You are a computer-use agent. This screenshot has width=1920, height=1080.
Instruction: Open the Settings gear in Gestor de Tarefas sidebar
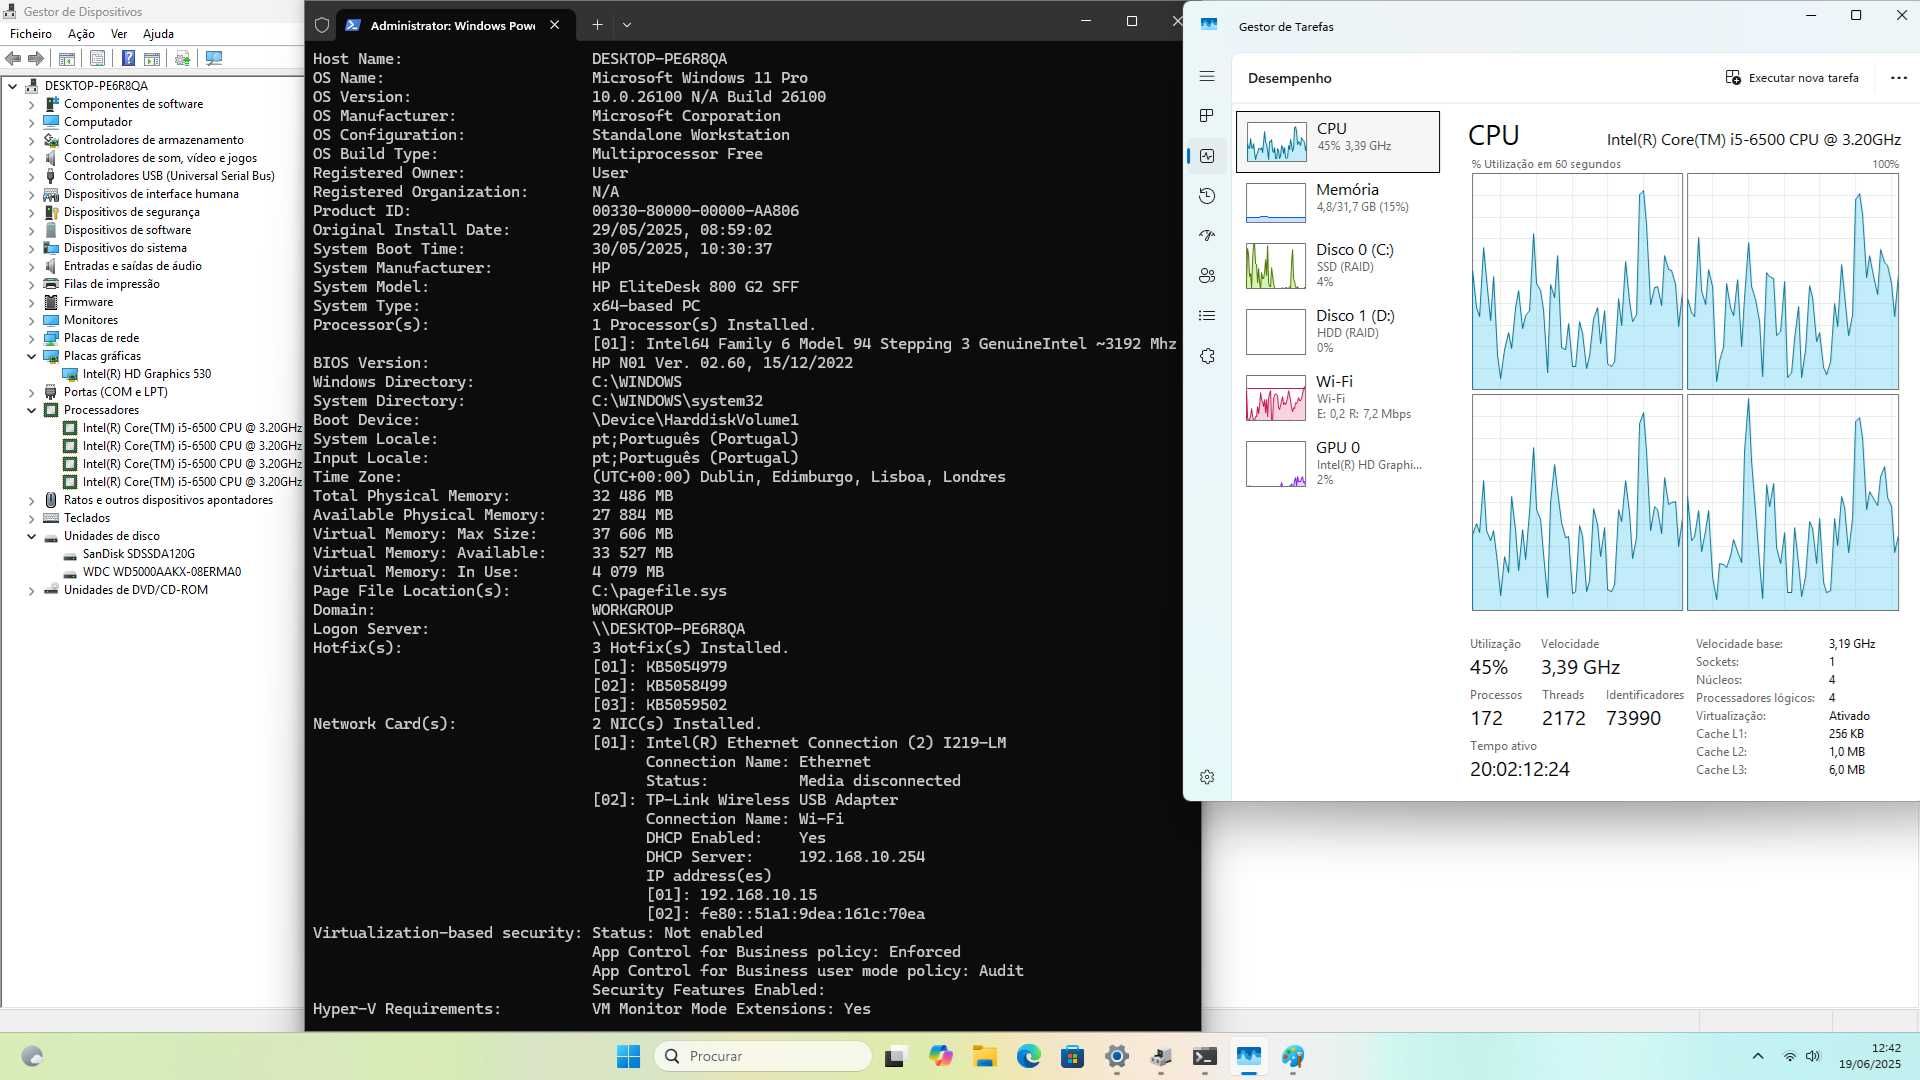point(1207,777)
